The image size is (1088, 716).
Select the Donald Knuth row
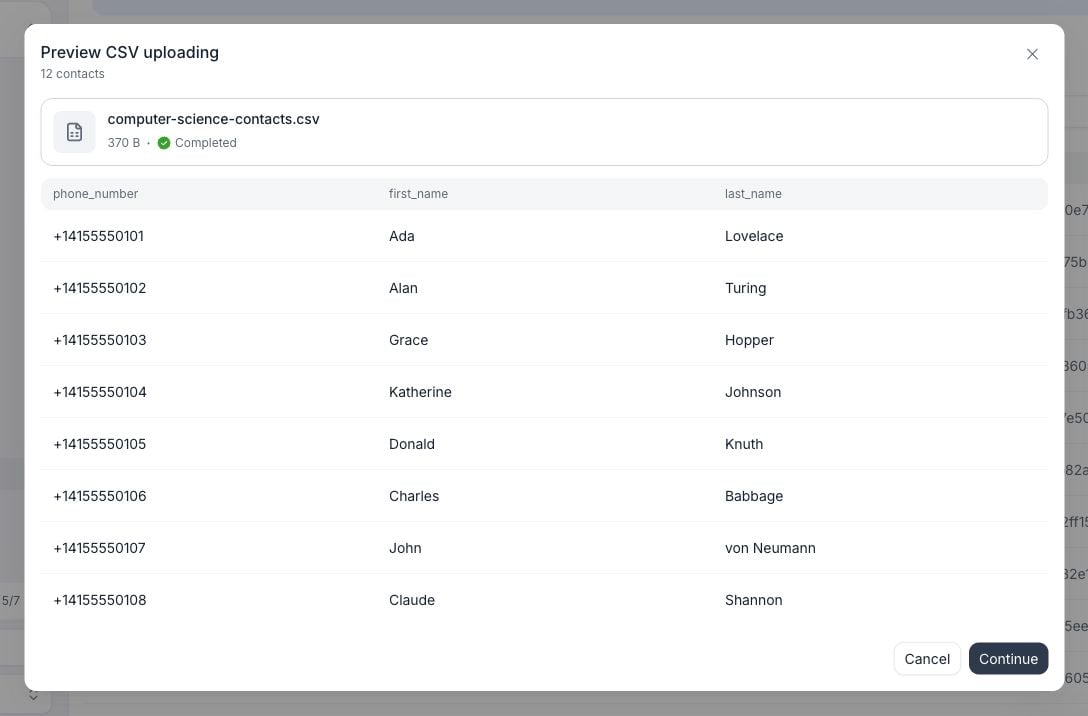pyautogui.click(x=544, y=444)
